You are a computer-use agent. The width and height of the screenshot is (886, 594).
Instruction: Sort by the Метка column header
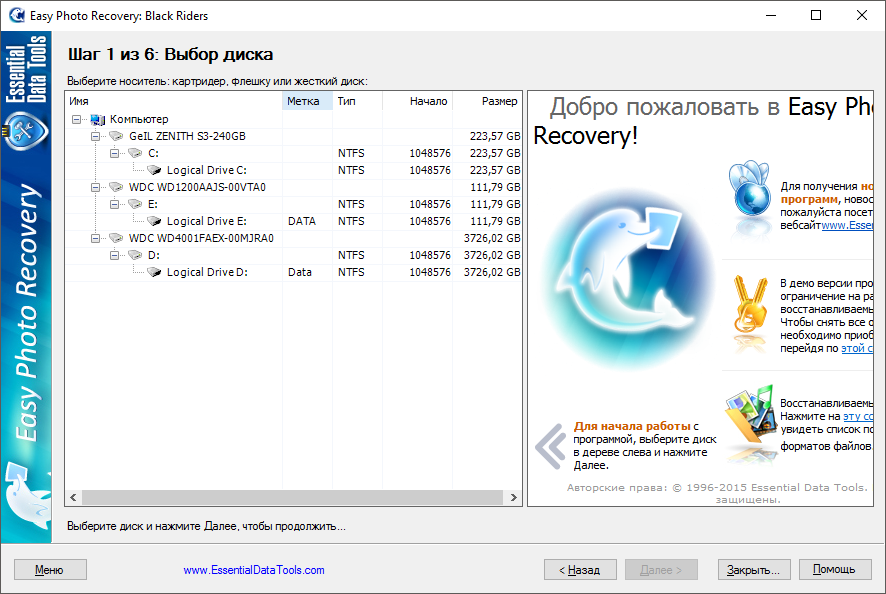coord(307,101)
